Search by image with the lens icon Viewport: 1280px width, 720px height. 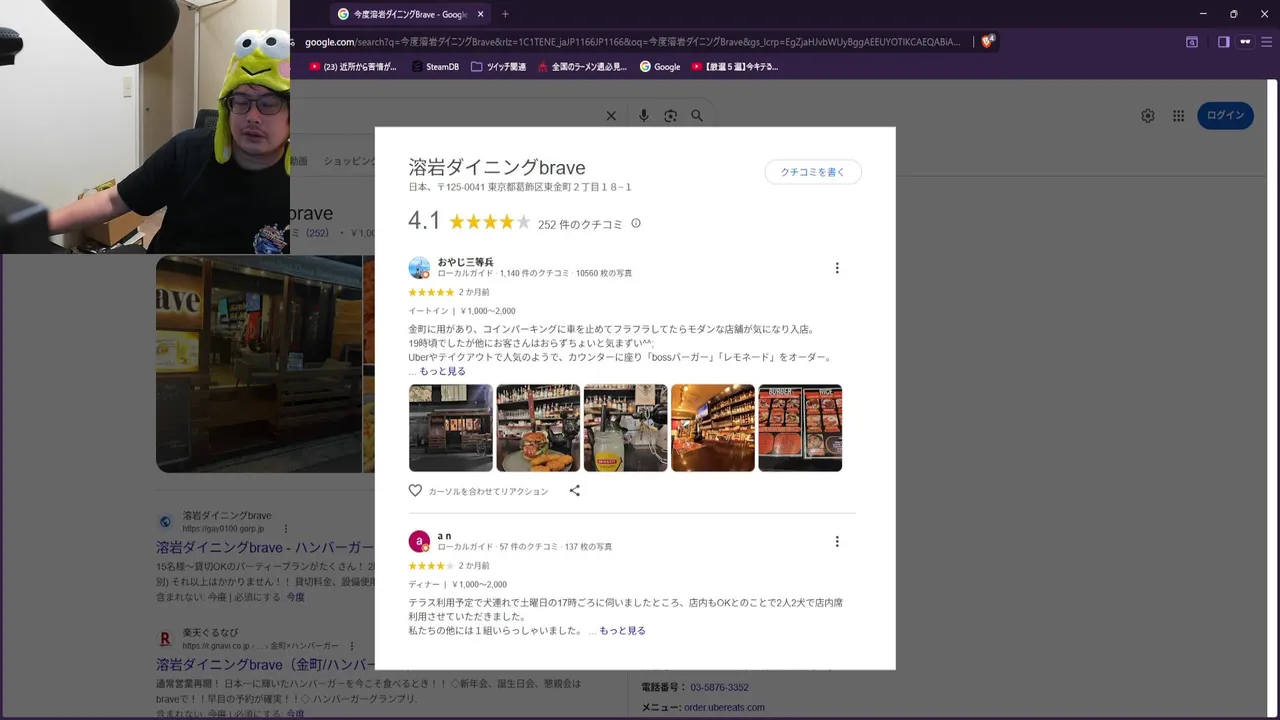[x=670, y=116]
